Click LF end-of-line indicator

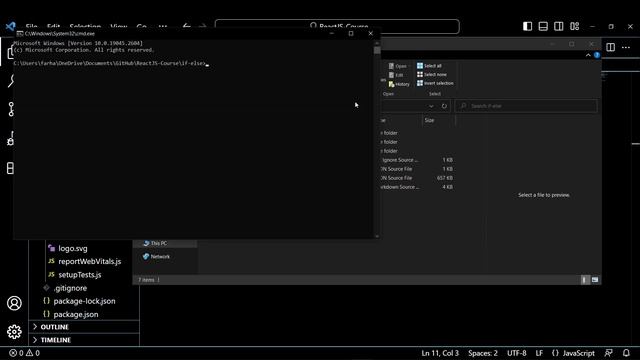539,353
